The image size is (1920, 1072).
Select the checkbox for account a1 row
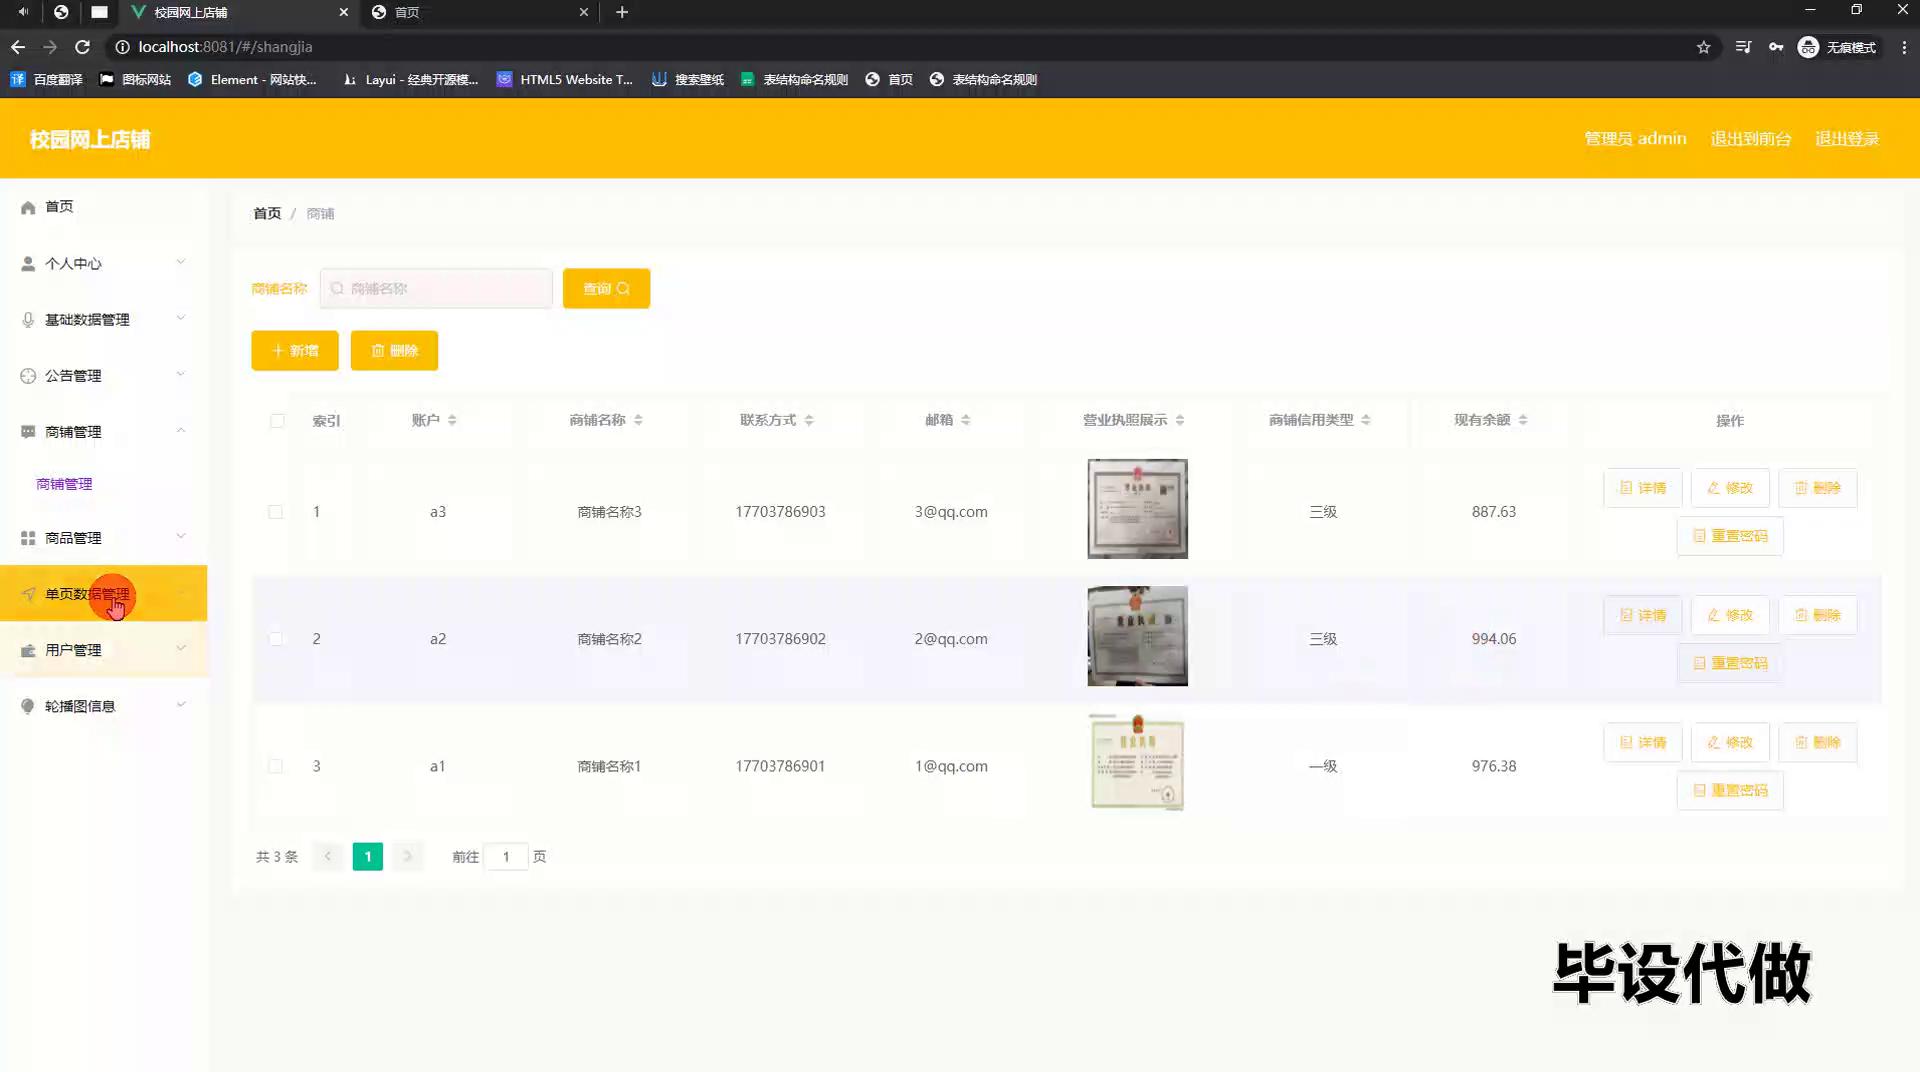(x=276, y=766)
